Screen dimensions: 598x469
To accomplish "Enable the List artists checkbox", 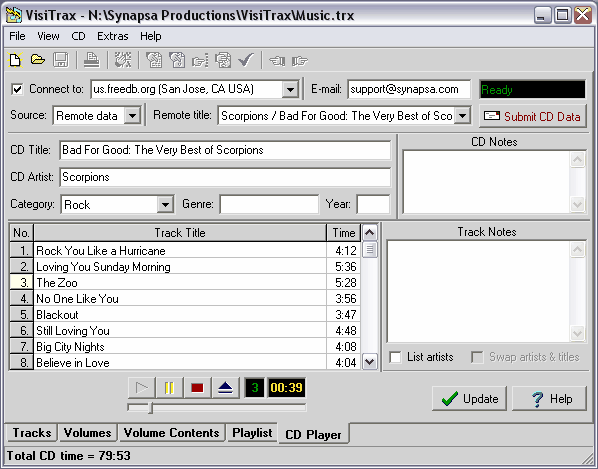I will pyautogui.click(x=395, y=357).
